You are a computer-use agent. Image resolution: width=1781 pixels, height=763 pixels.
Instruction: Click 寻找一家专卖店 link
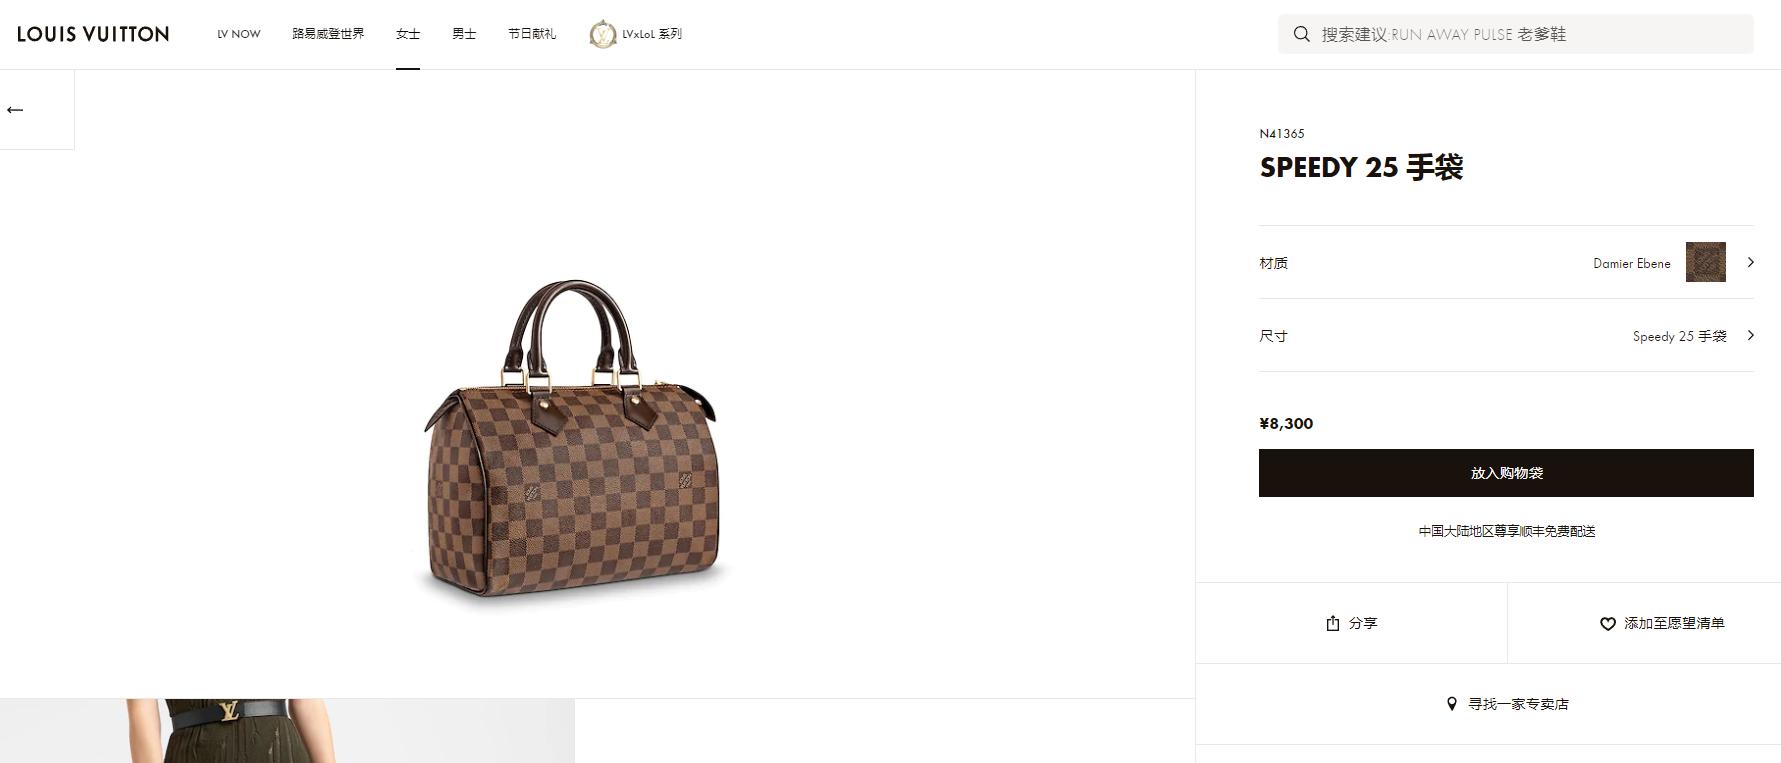click(x=1517, y=704)
